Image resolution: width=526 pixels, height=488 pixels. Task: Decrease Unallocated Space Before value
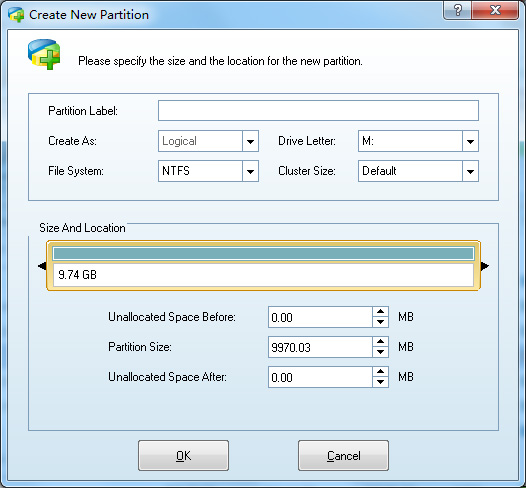[380, 322]
